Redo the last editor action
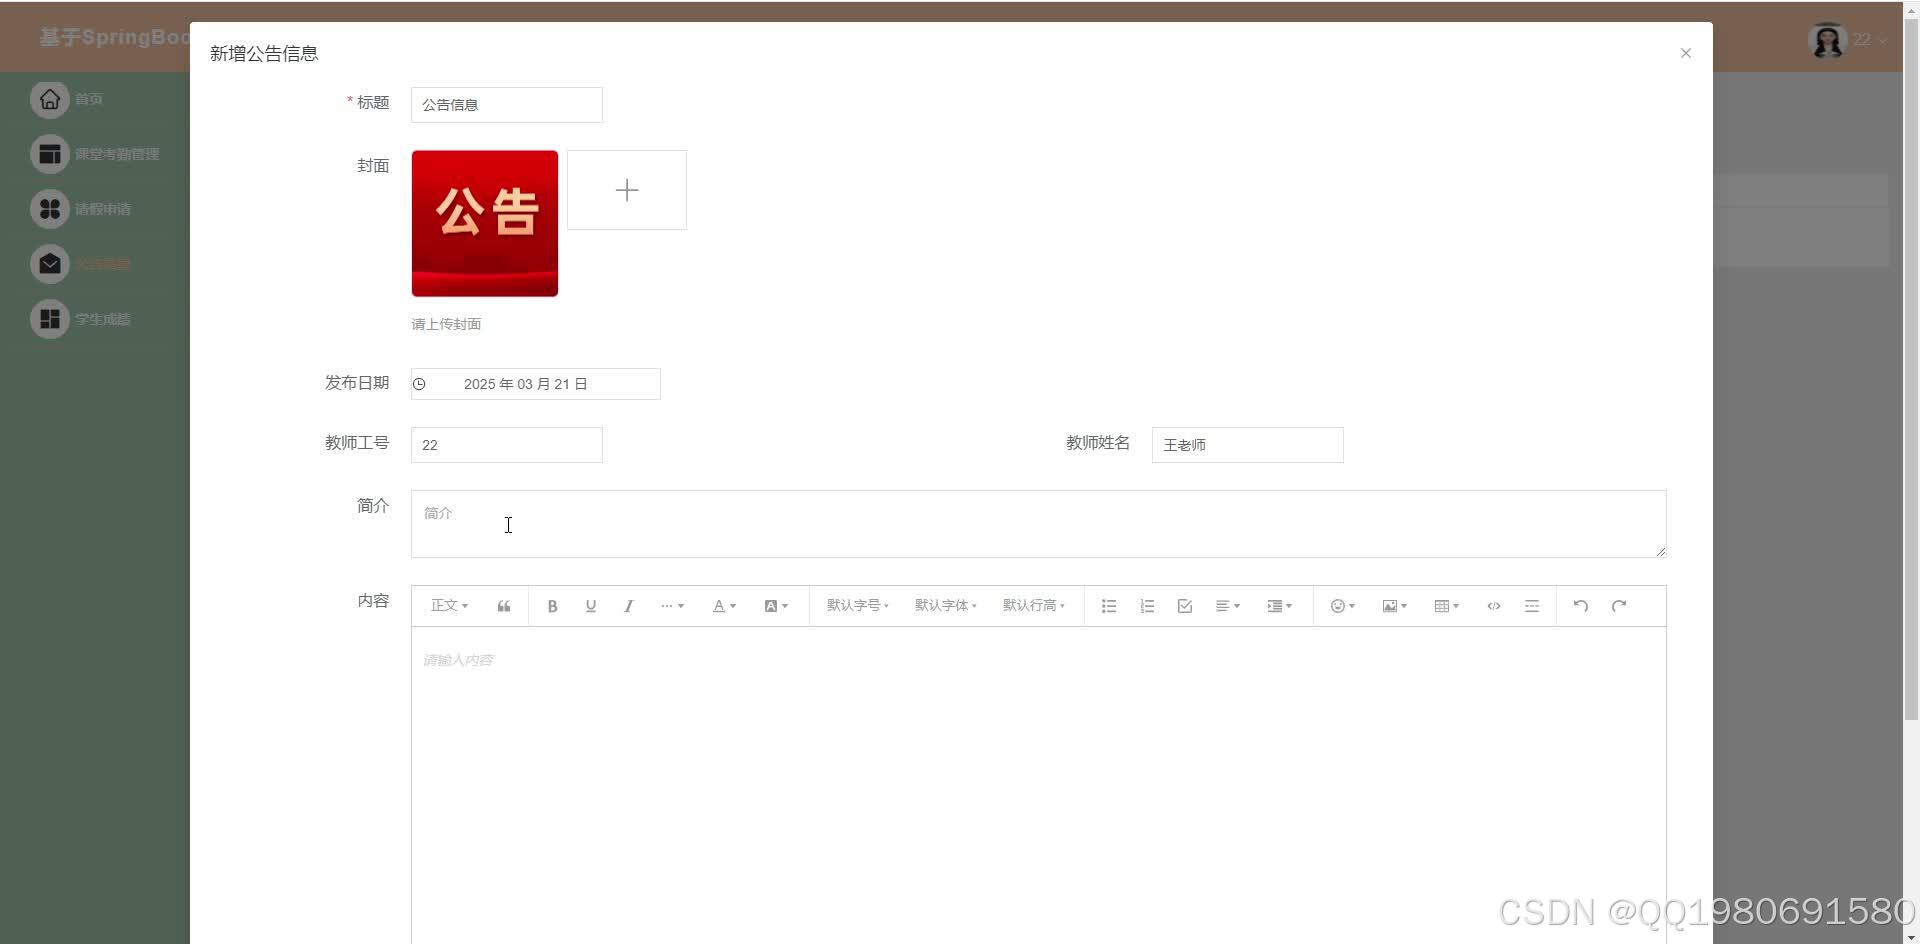Viewport: 1920px width, 944px height. click(x=1618, y=605)
